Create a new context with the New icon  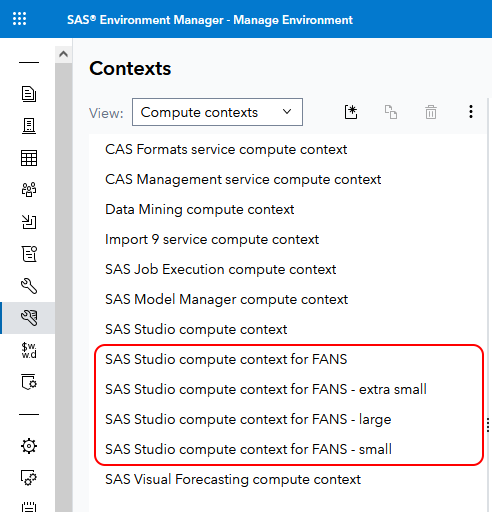click(351, 112)
